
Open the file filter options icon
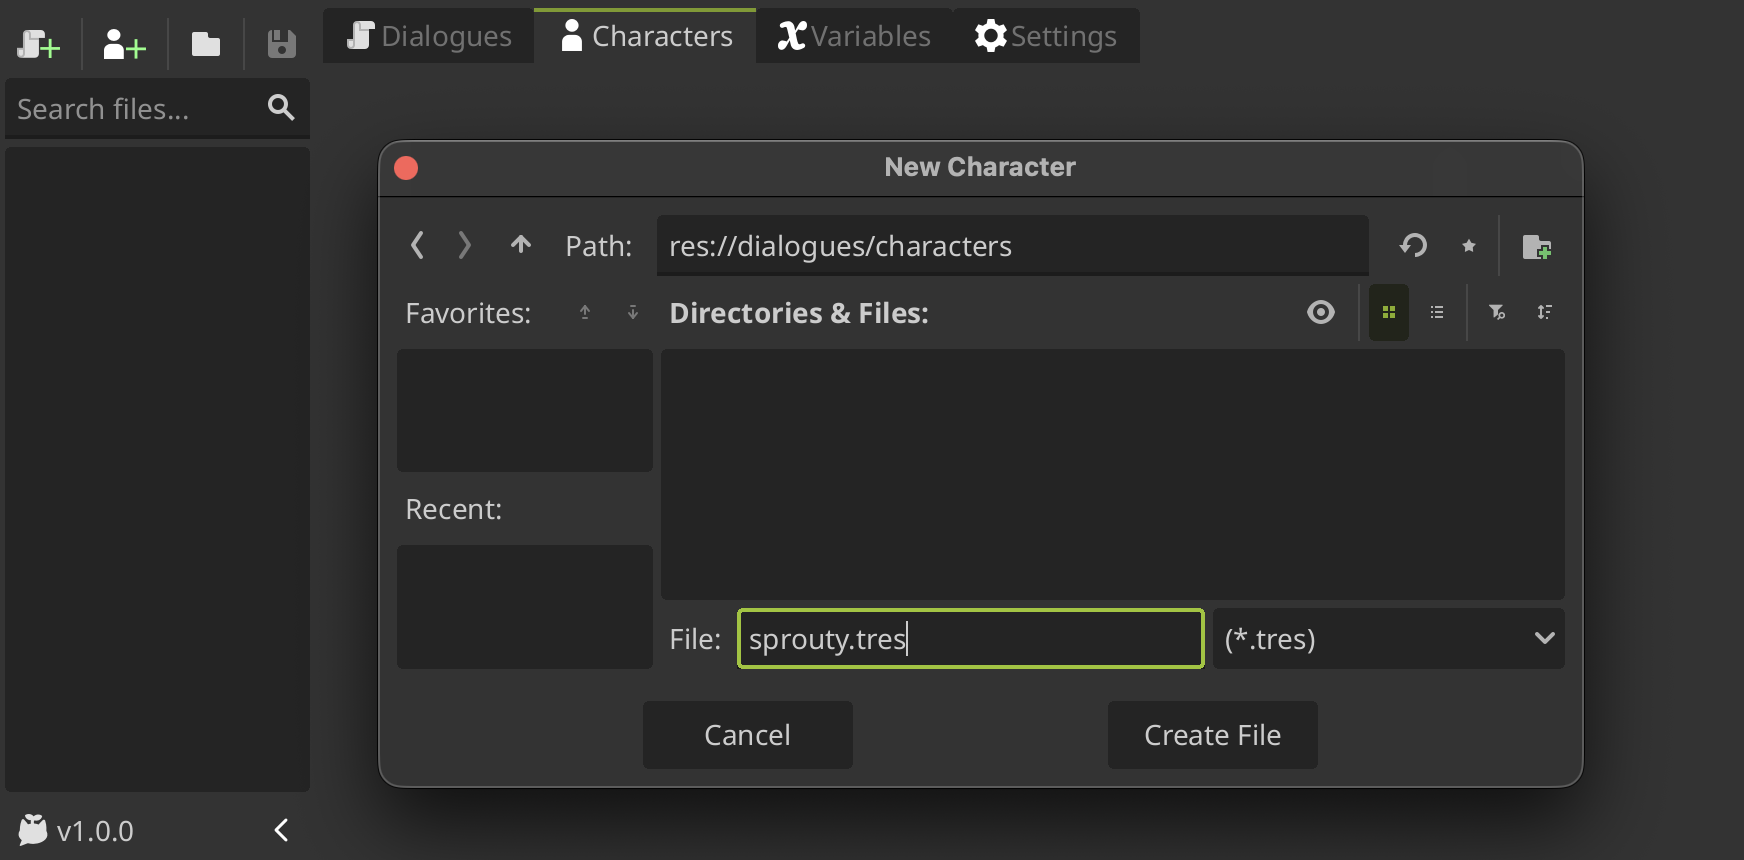point(1497,312)
